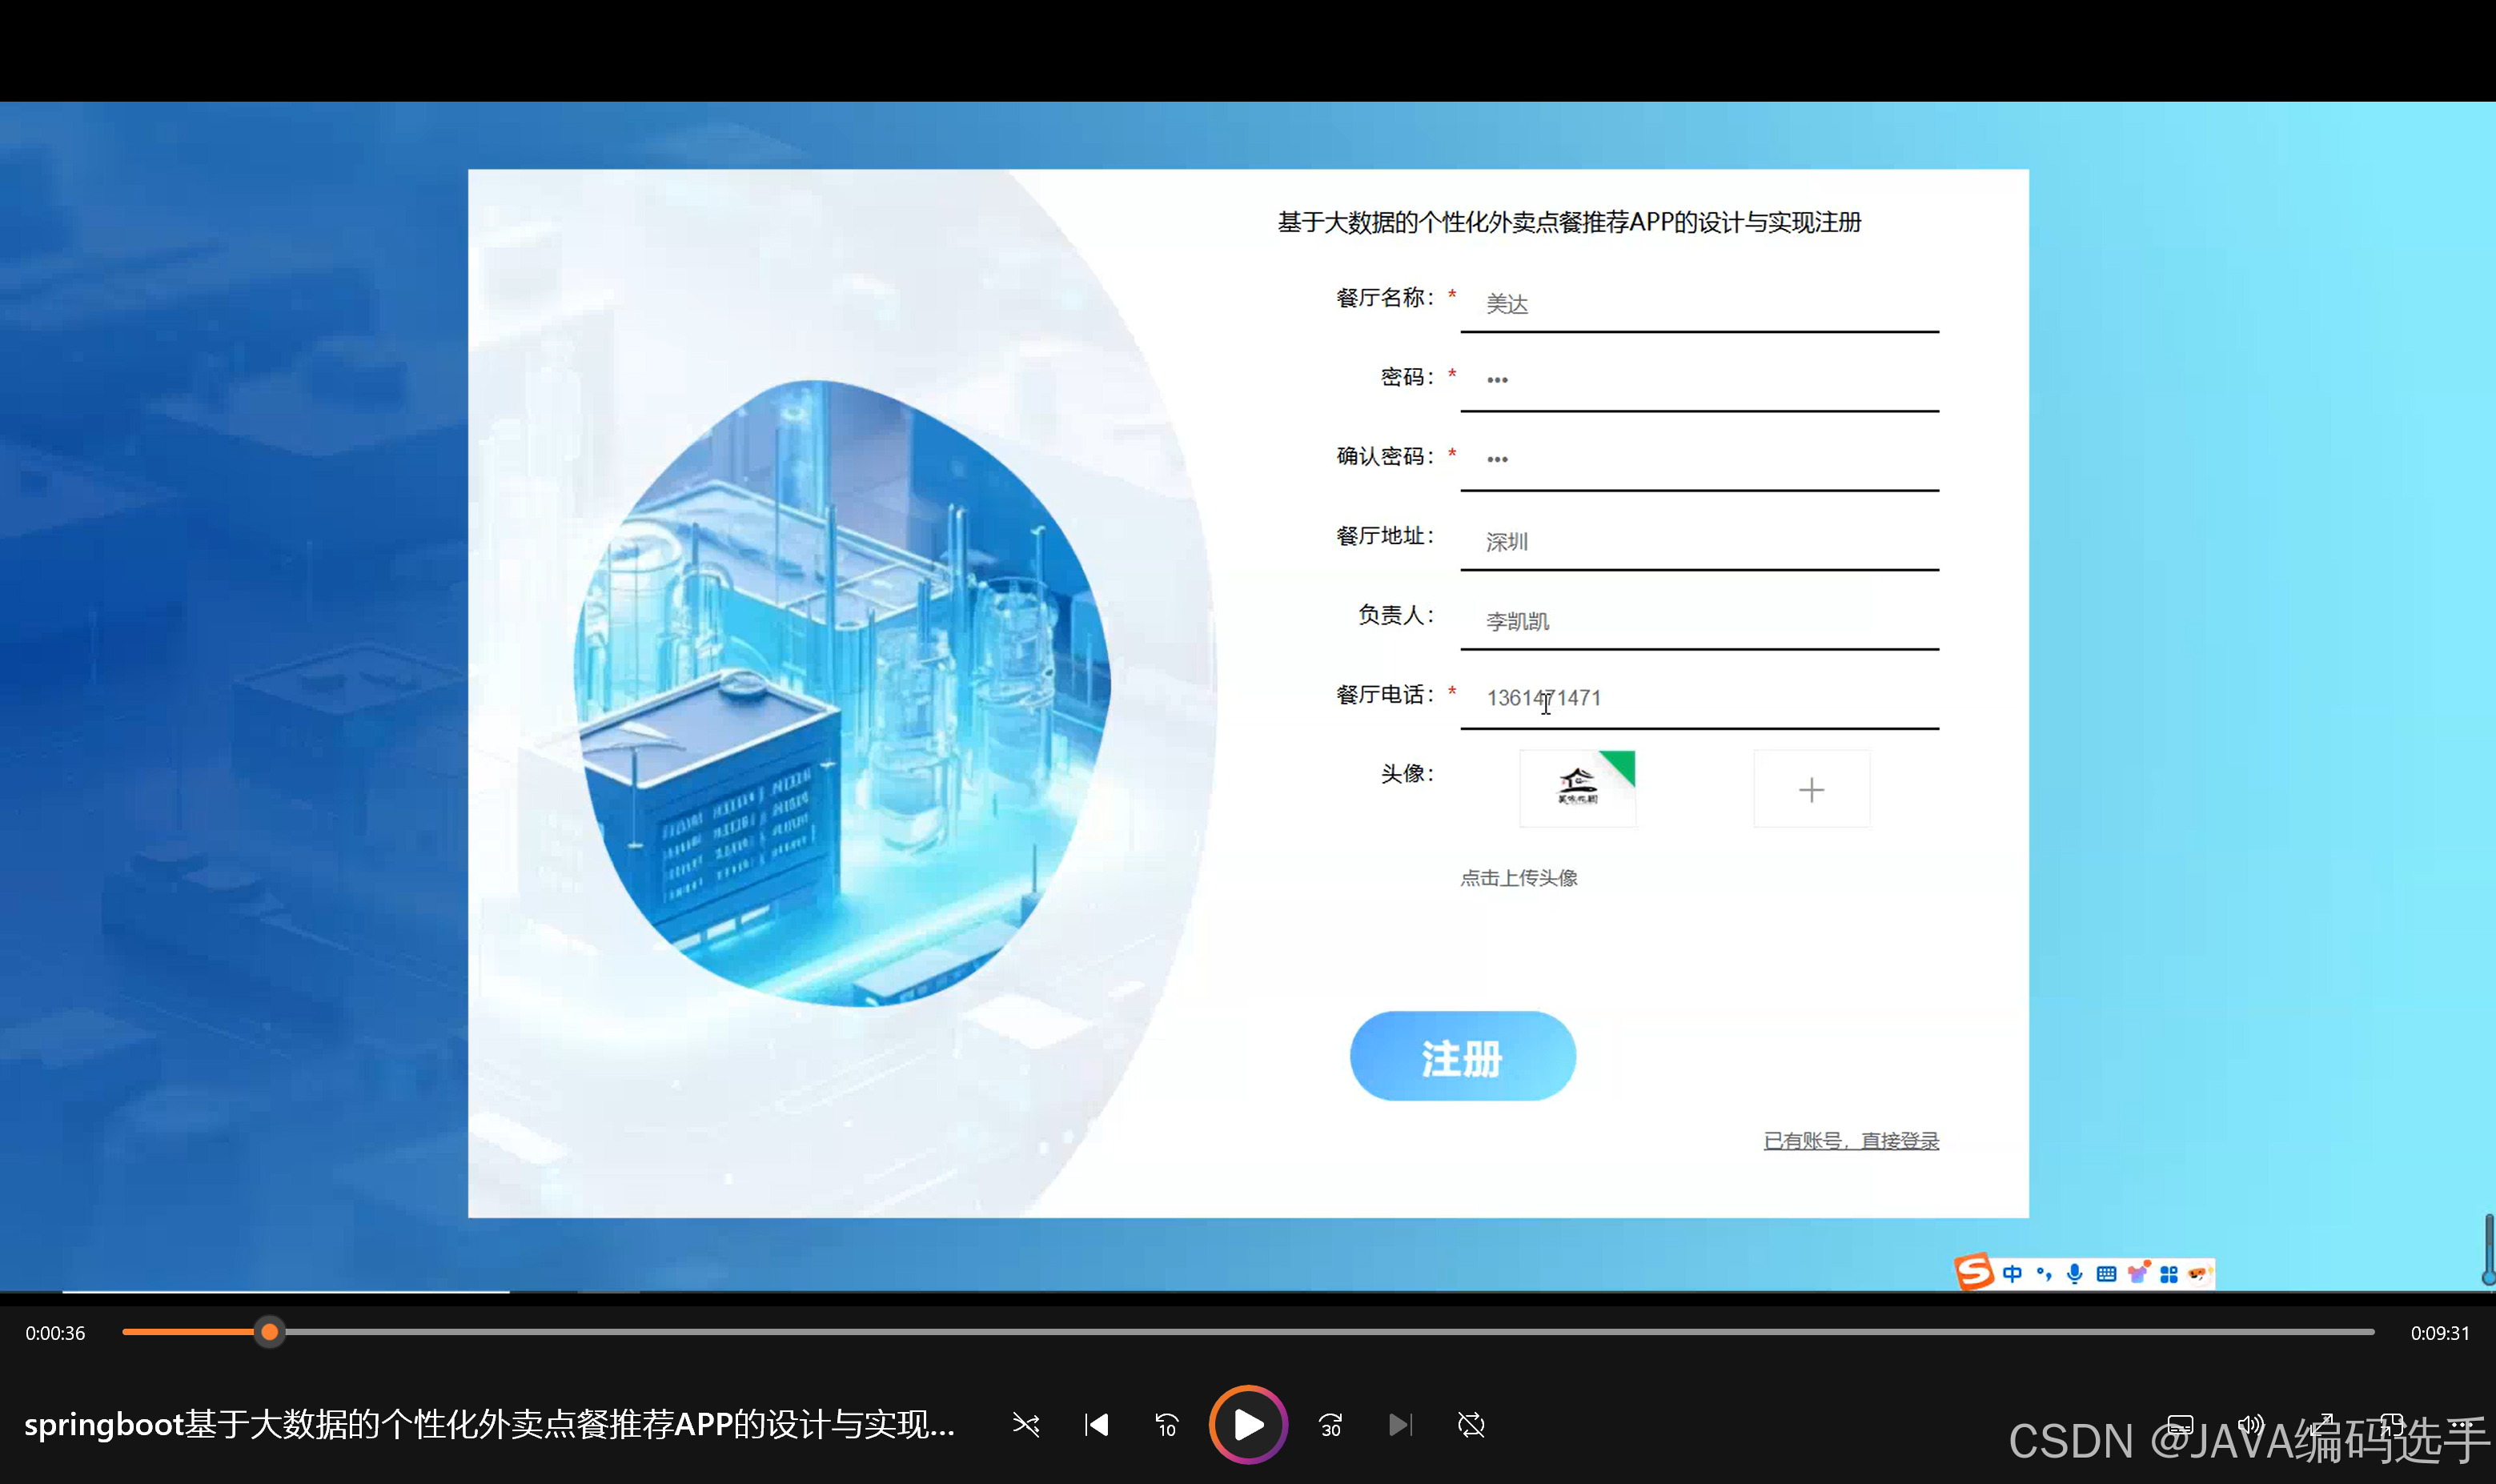Rewind the video 10 seconds

click(x=1166, y=1424)
